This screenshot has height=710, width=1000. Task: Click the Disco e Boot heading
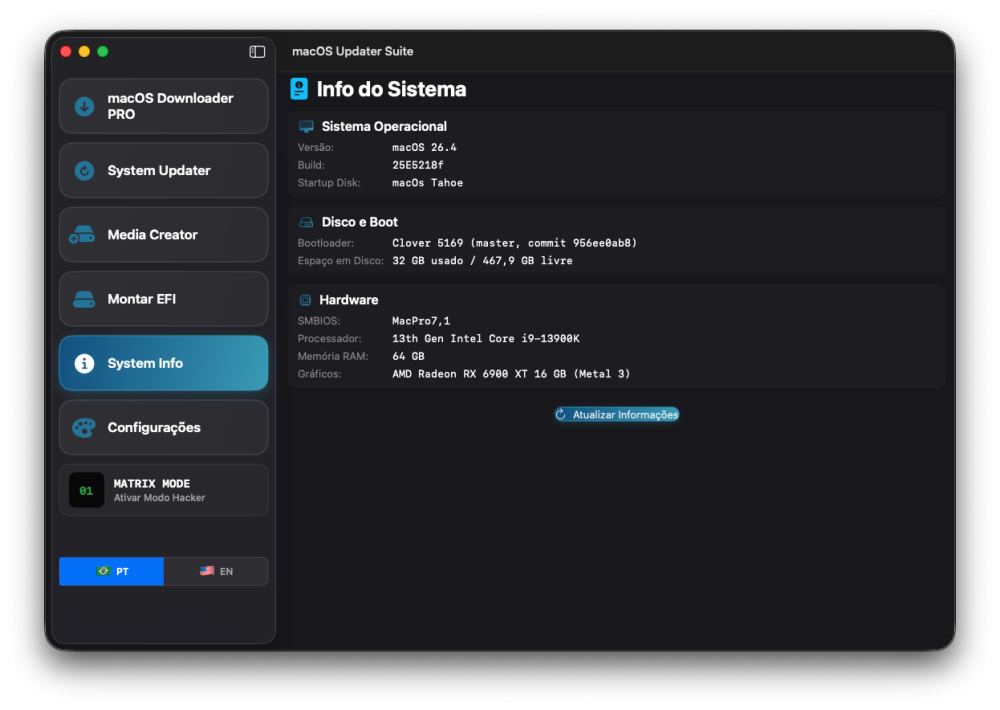point(360,222)
